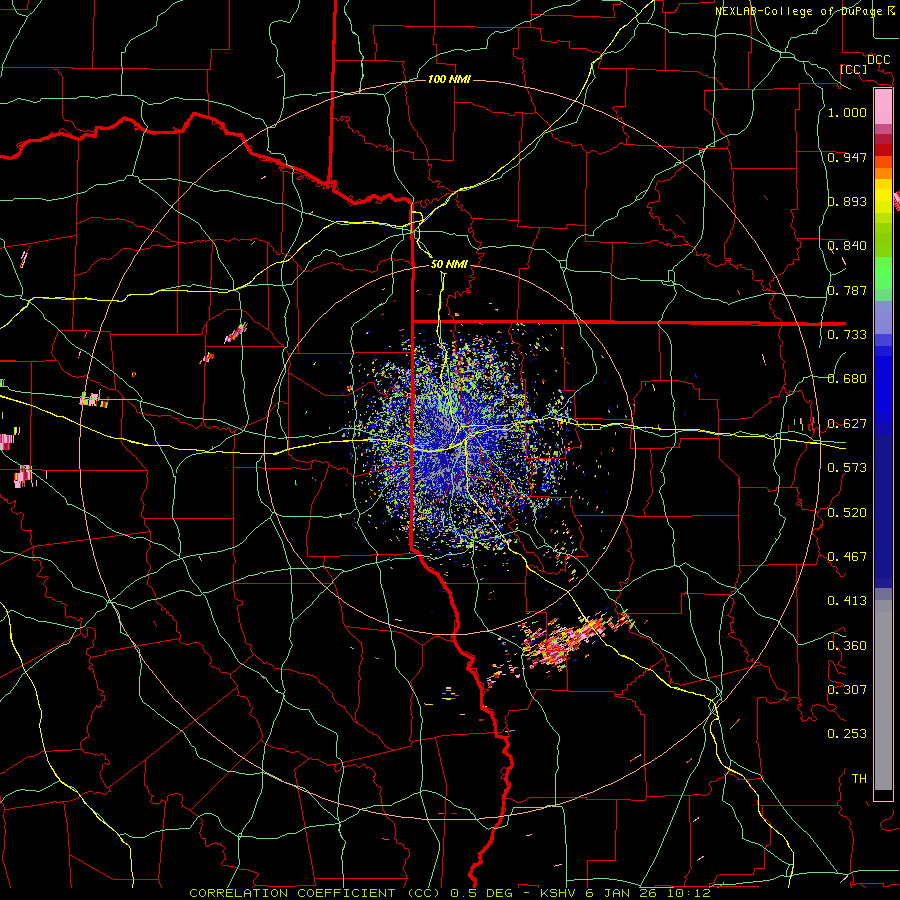This screenshot has width=900, height=900.
Task: Pick the gray swatch beside 0.307
Action: click(x=883, y=695)
